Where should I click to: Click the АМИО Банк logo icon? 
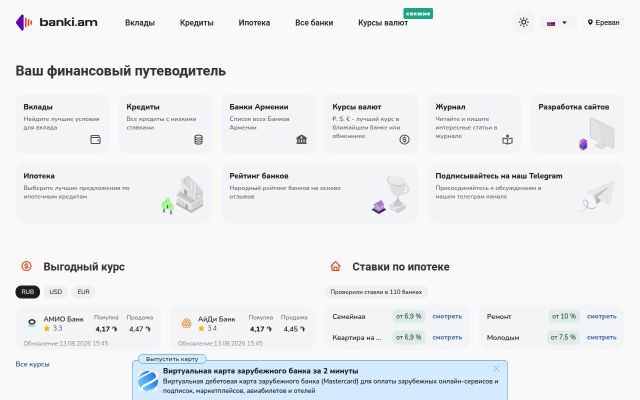32,322
